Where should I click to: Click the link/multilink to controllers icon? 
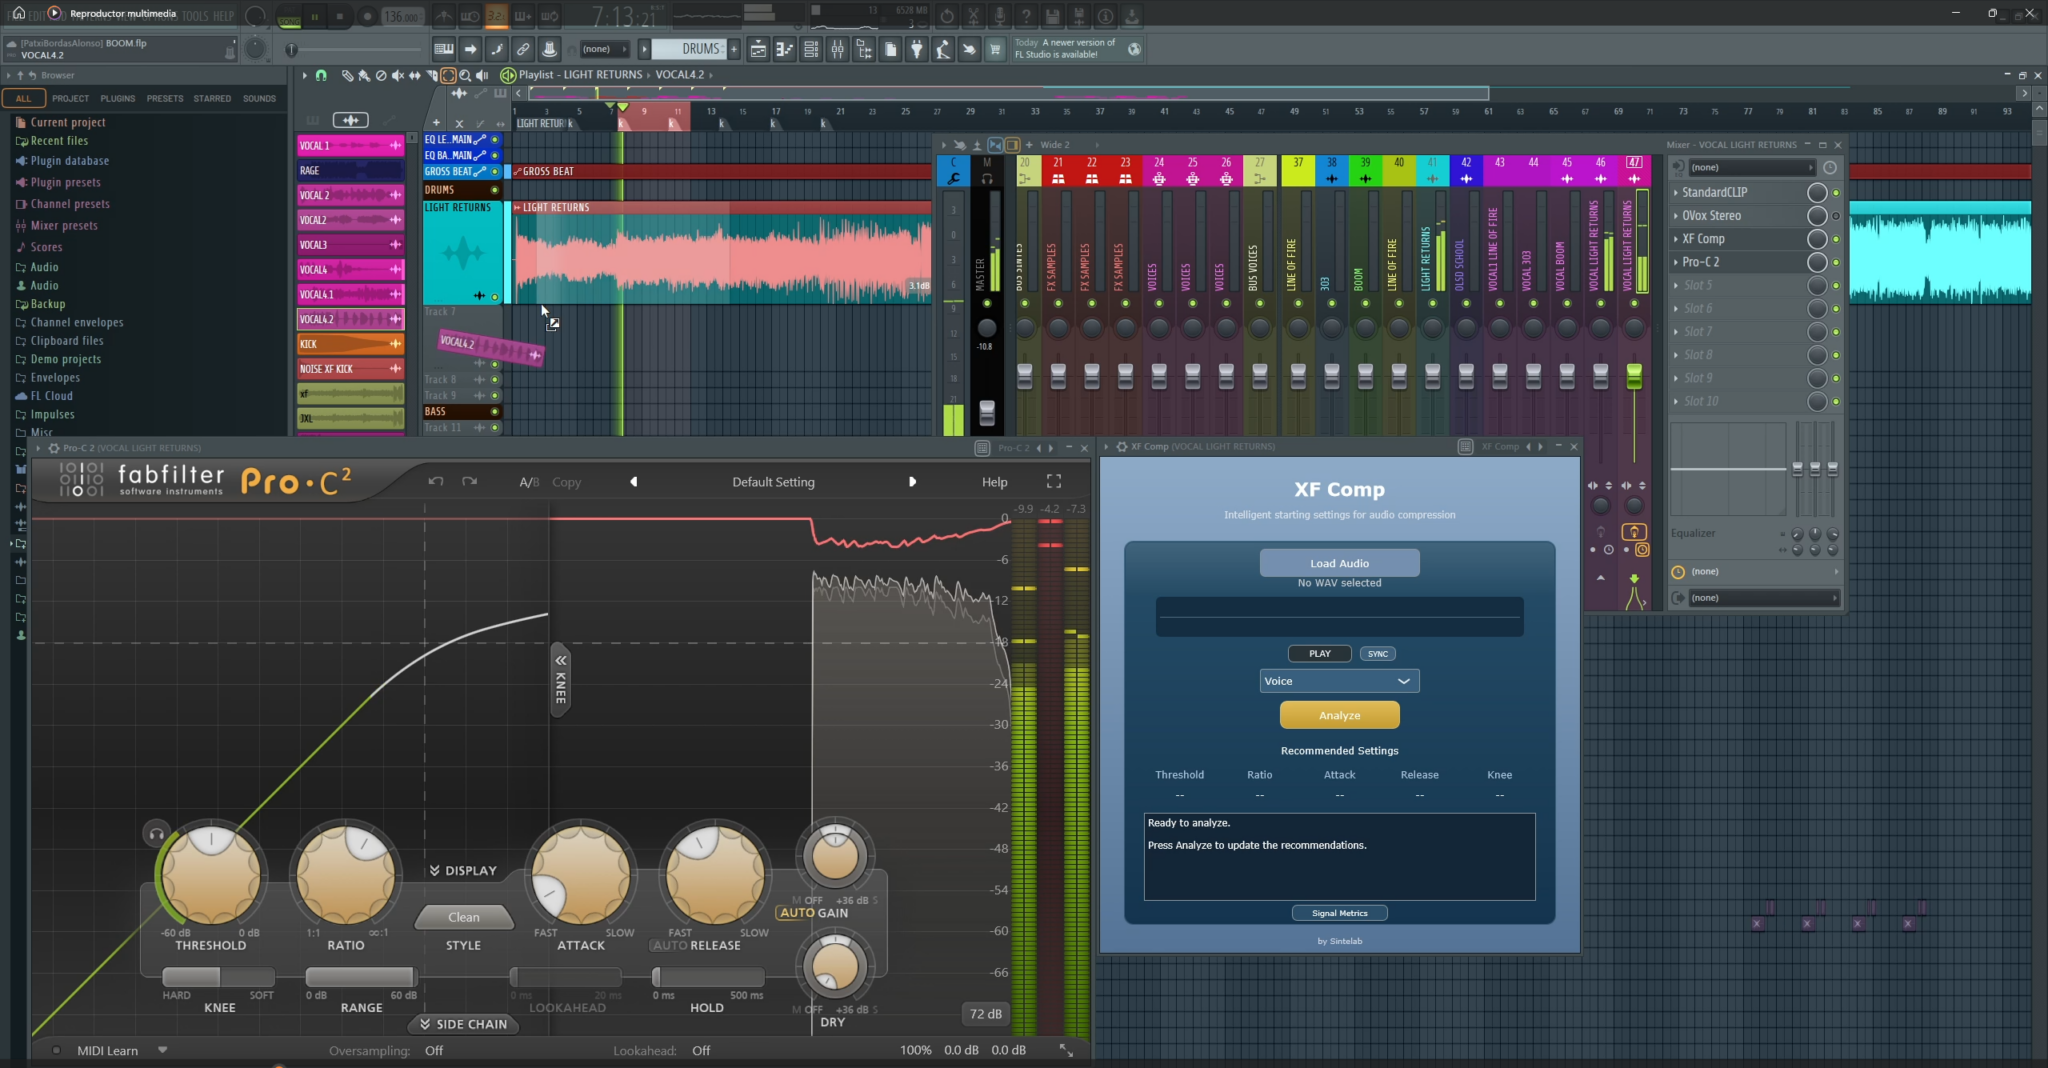523,49
